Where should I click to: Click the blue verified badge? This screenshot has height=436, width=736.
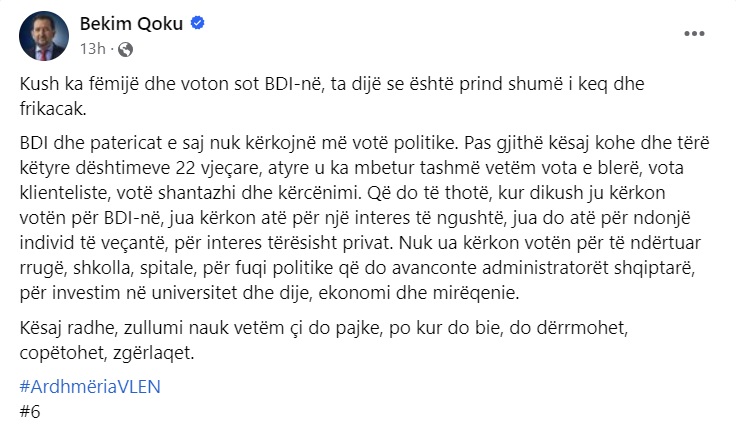pyautogui.click(x=197, y=23)
